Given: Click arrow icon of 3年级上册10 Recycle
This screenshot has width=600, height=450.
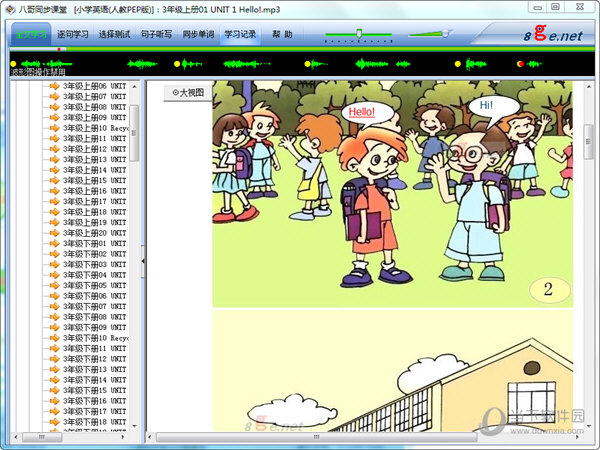Looking at the screenshot, I should tap(54, 128).
